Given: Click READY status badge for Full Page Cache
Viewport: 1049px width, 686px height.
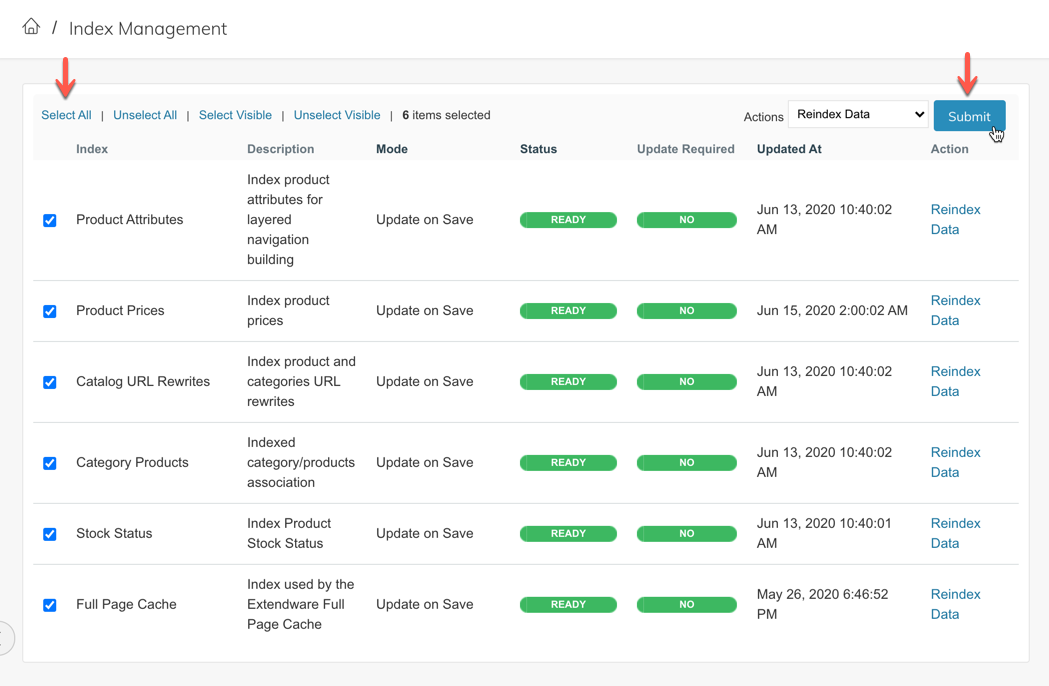Looking at the screenshot, I should (568, 604).
